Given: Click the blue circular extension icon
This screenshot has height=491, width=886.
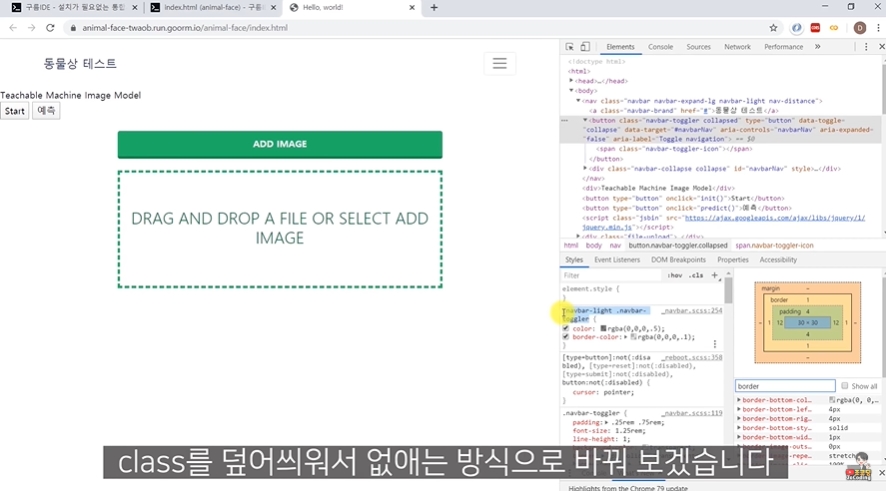Looking at the screenshot, I should pos(796,28).
